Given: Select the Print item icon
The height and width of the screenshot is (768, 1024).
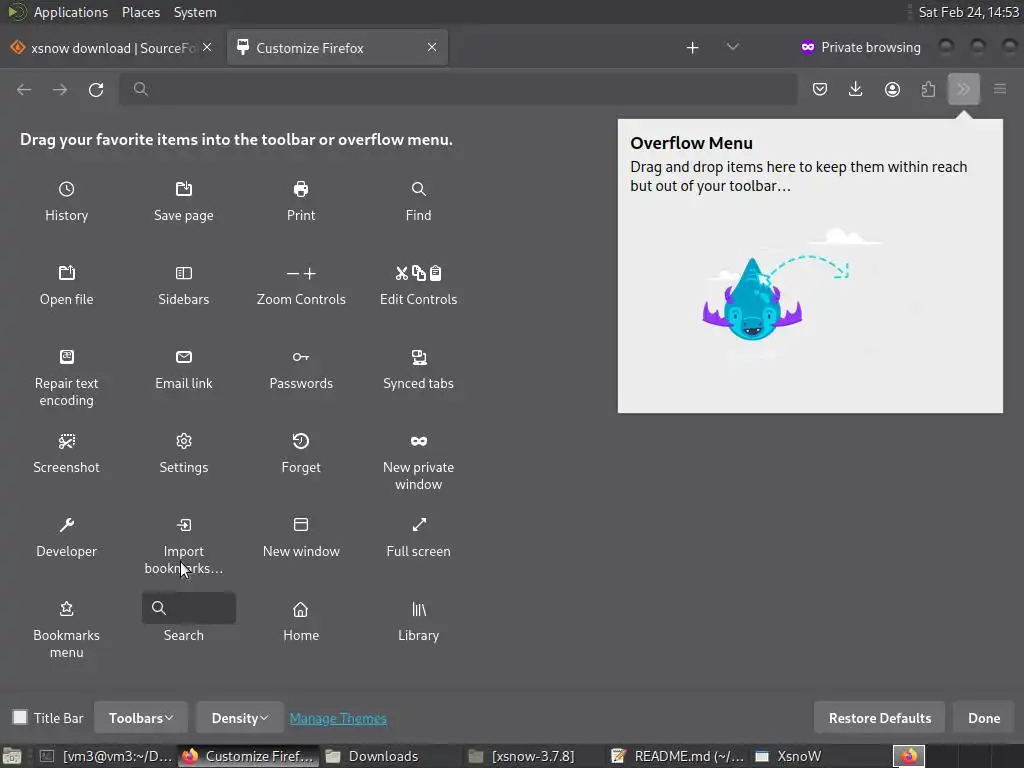Looking at the screenshot, I should coord(301,189).
